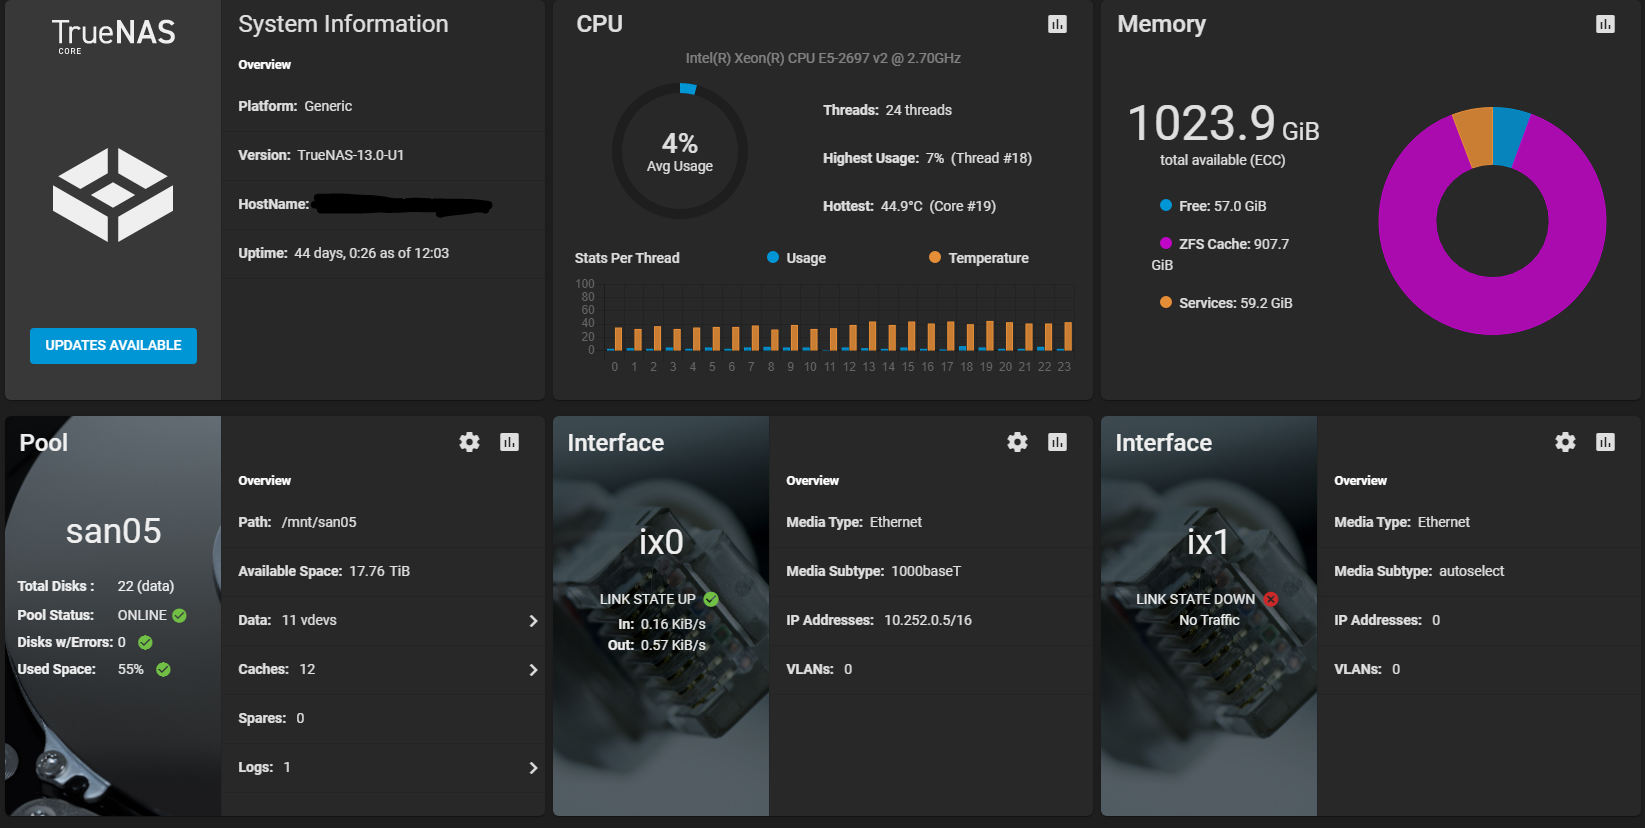Click the Threads 24 threads text
The image size is (1645, 828).
tap(887, 110)
